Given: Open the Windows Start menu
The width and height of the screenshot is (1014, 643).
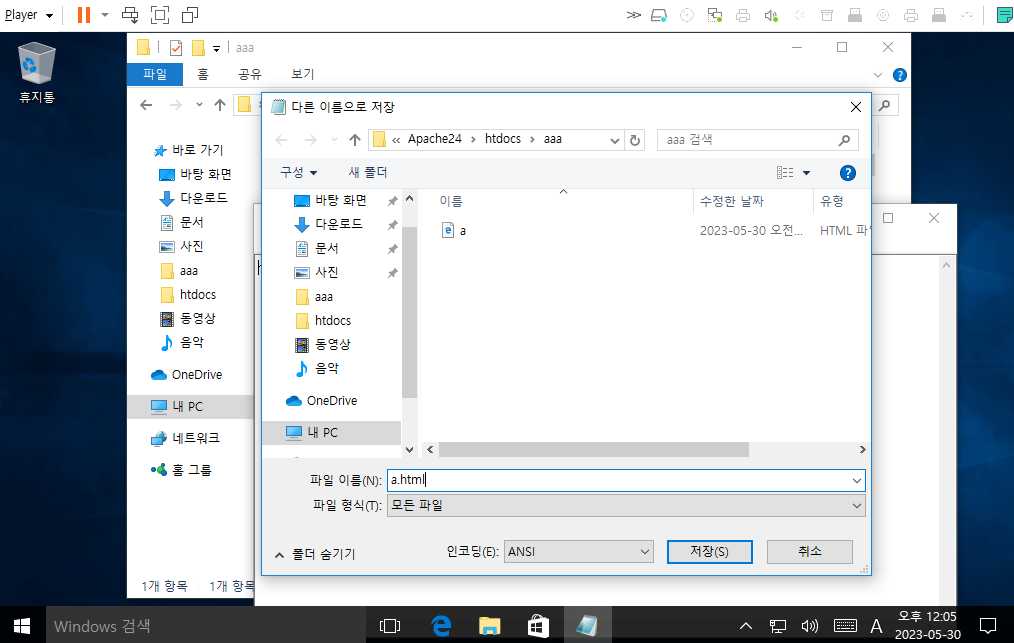Looking at the screenshot, I should tap(22, 626).
